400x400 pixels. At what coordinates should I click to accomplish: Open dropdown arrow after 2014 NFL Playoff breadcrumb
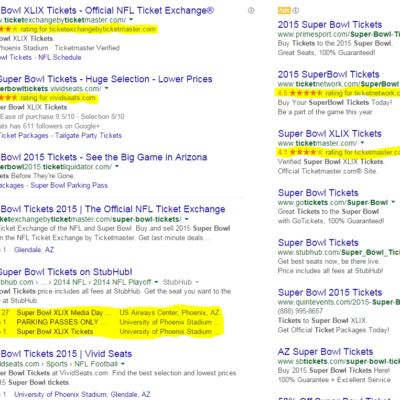tap(156, 282)
